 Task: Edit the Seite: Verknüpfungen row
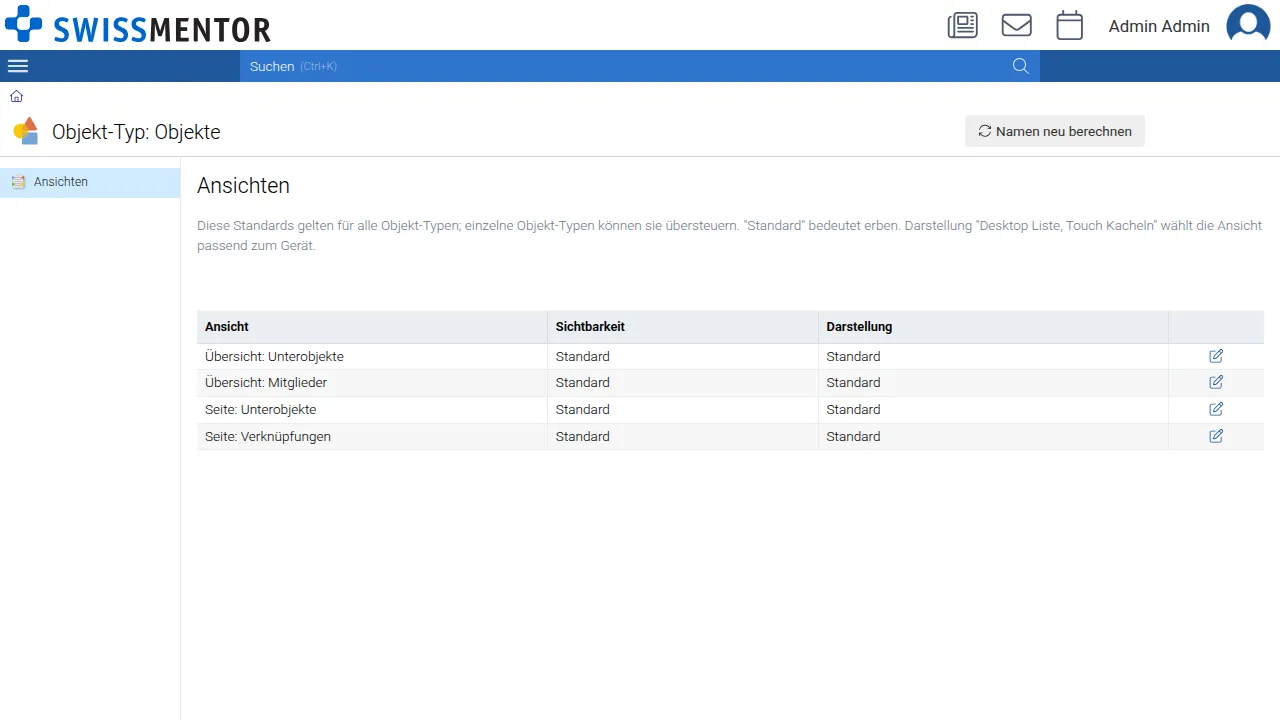pyautogui.click(x=1216, y=436)
